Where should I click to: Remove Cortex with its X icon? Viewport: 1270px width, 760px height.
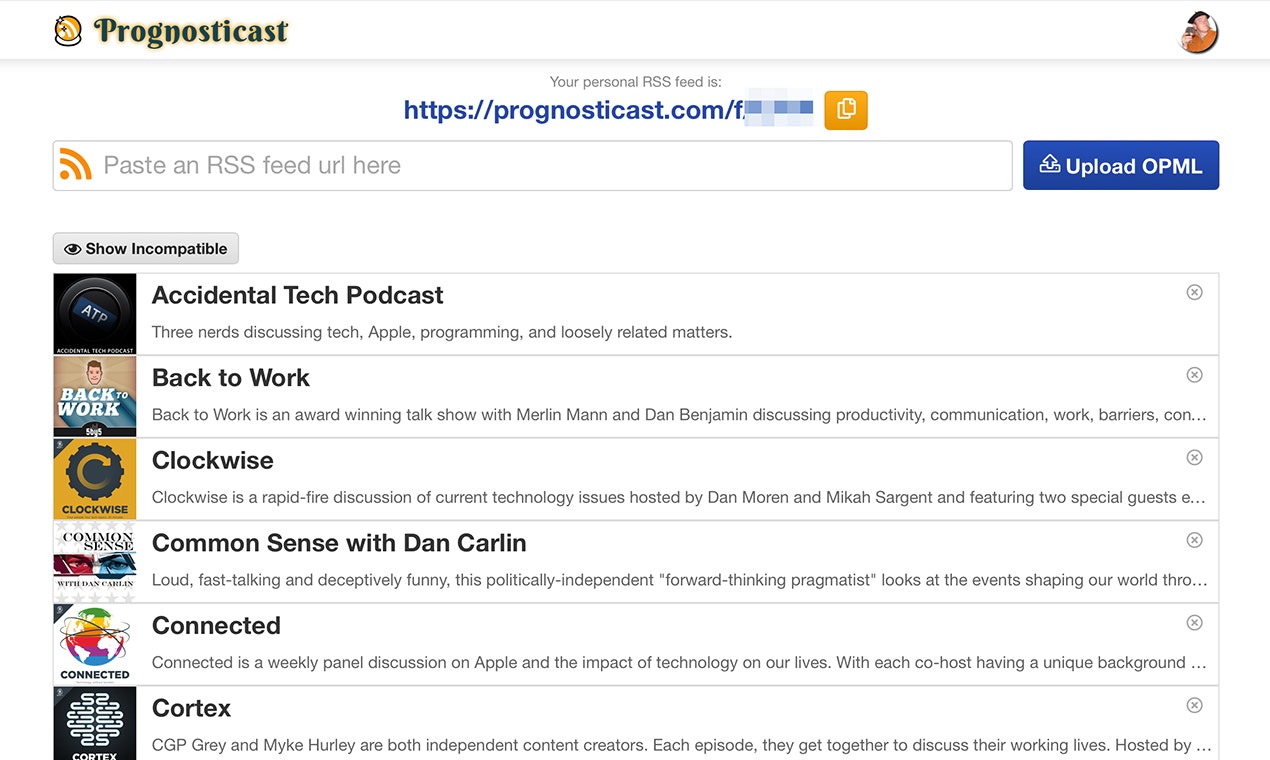coord(1194,705)
